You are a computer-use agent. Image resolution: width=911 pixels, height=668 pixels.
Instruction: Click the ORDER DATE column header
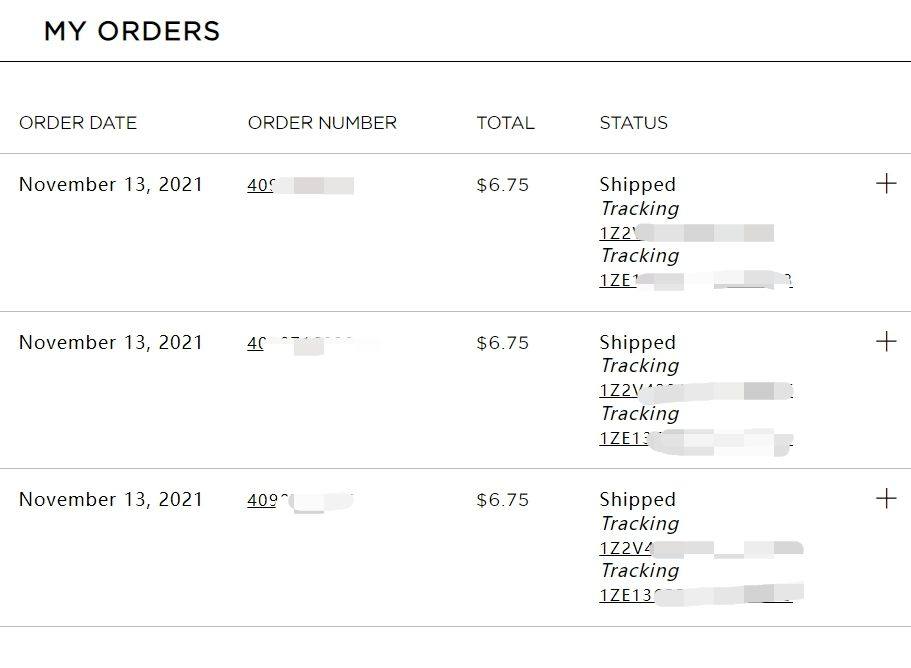78,123
